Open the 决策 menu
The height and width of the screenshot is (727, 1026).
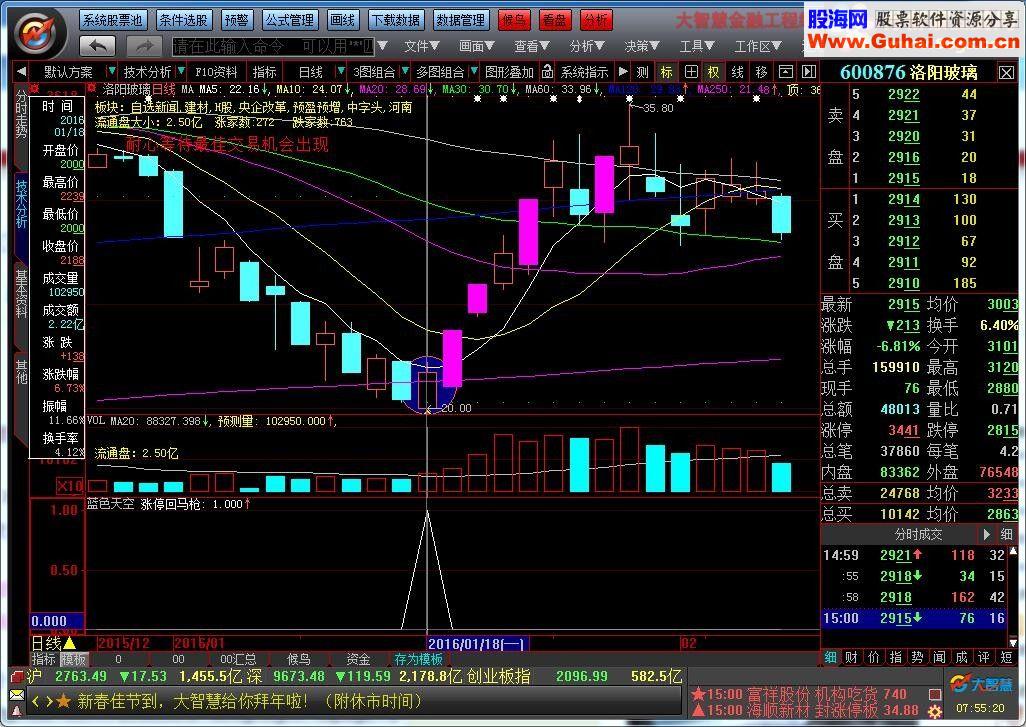pos(641,46)
